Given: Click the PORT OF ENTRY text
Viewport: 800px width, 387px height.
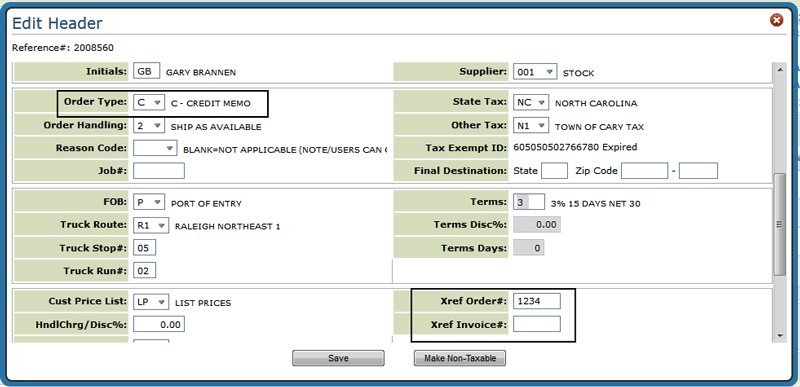Looking at the screenshot, I should pos(206,203).
